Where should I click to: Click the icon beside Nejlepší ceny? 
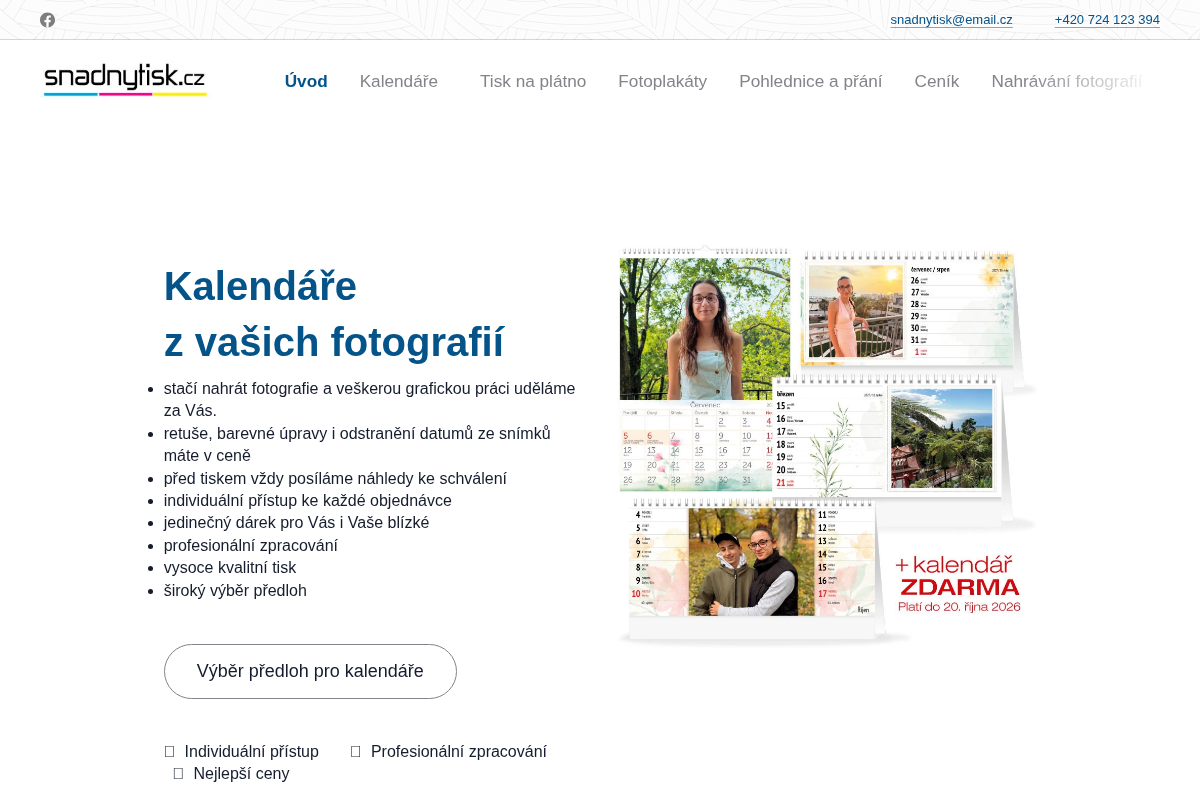point(178,774)
